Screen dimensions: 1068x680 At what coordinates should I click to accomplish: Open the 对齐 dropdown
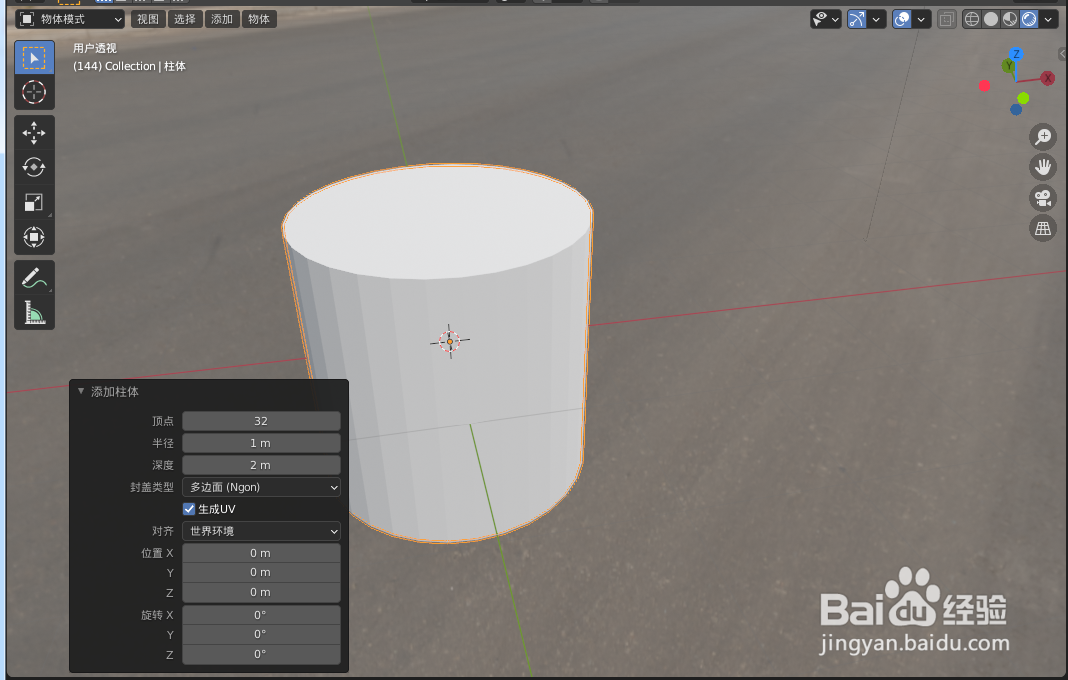pos(261,531)
